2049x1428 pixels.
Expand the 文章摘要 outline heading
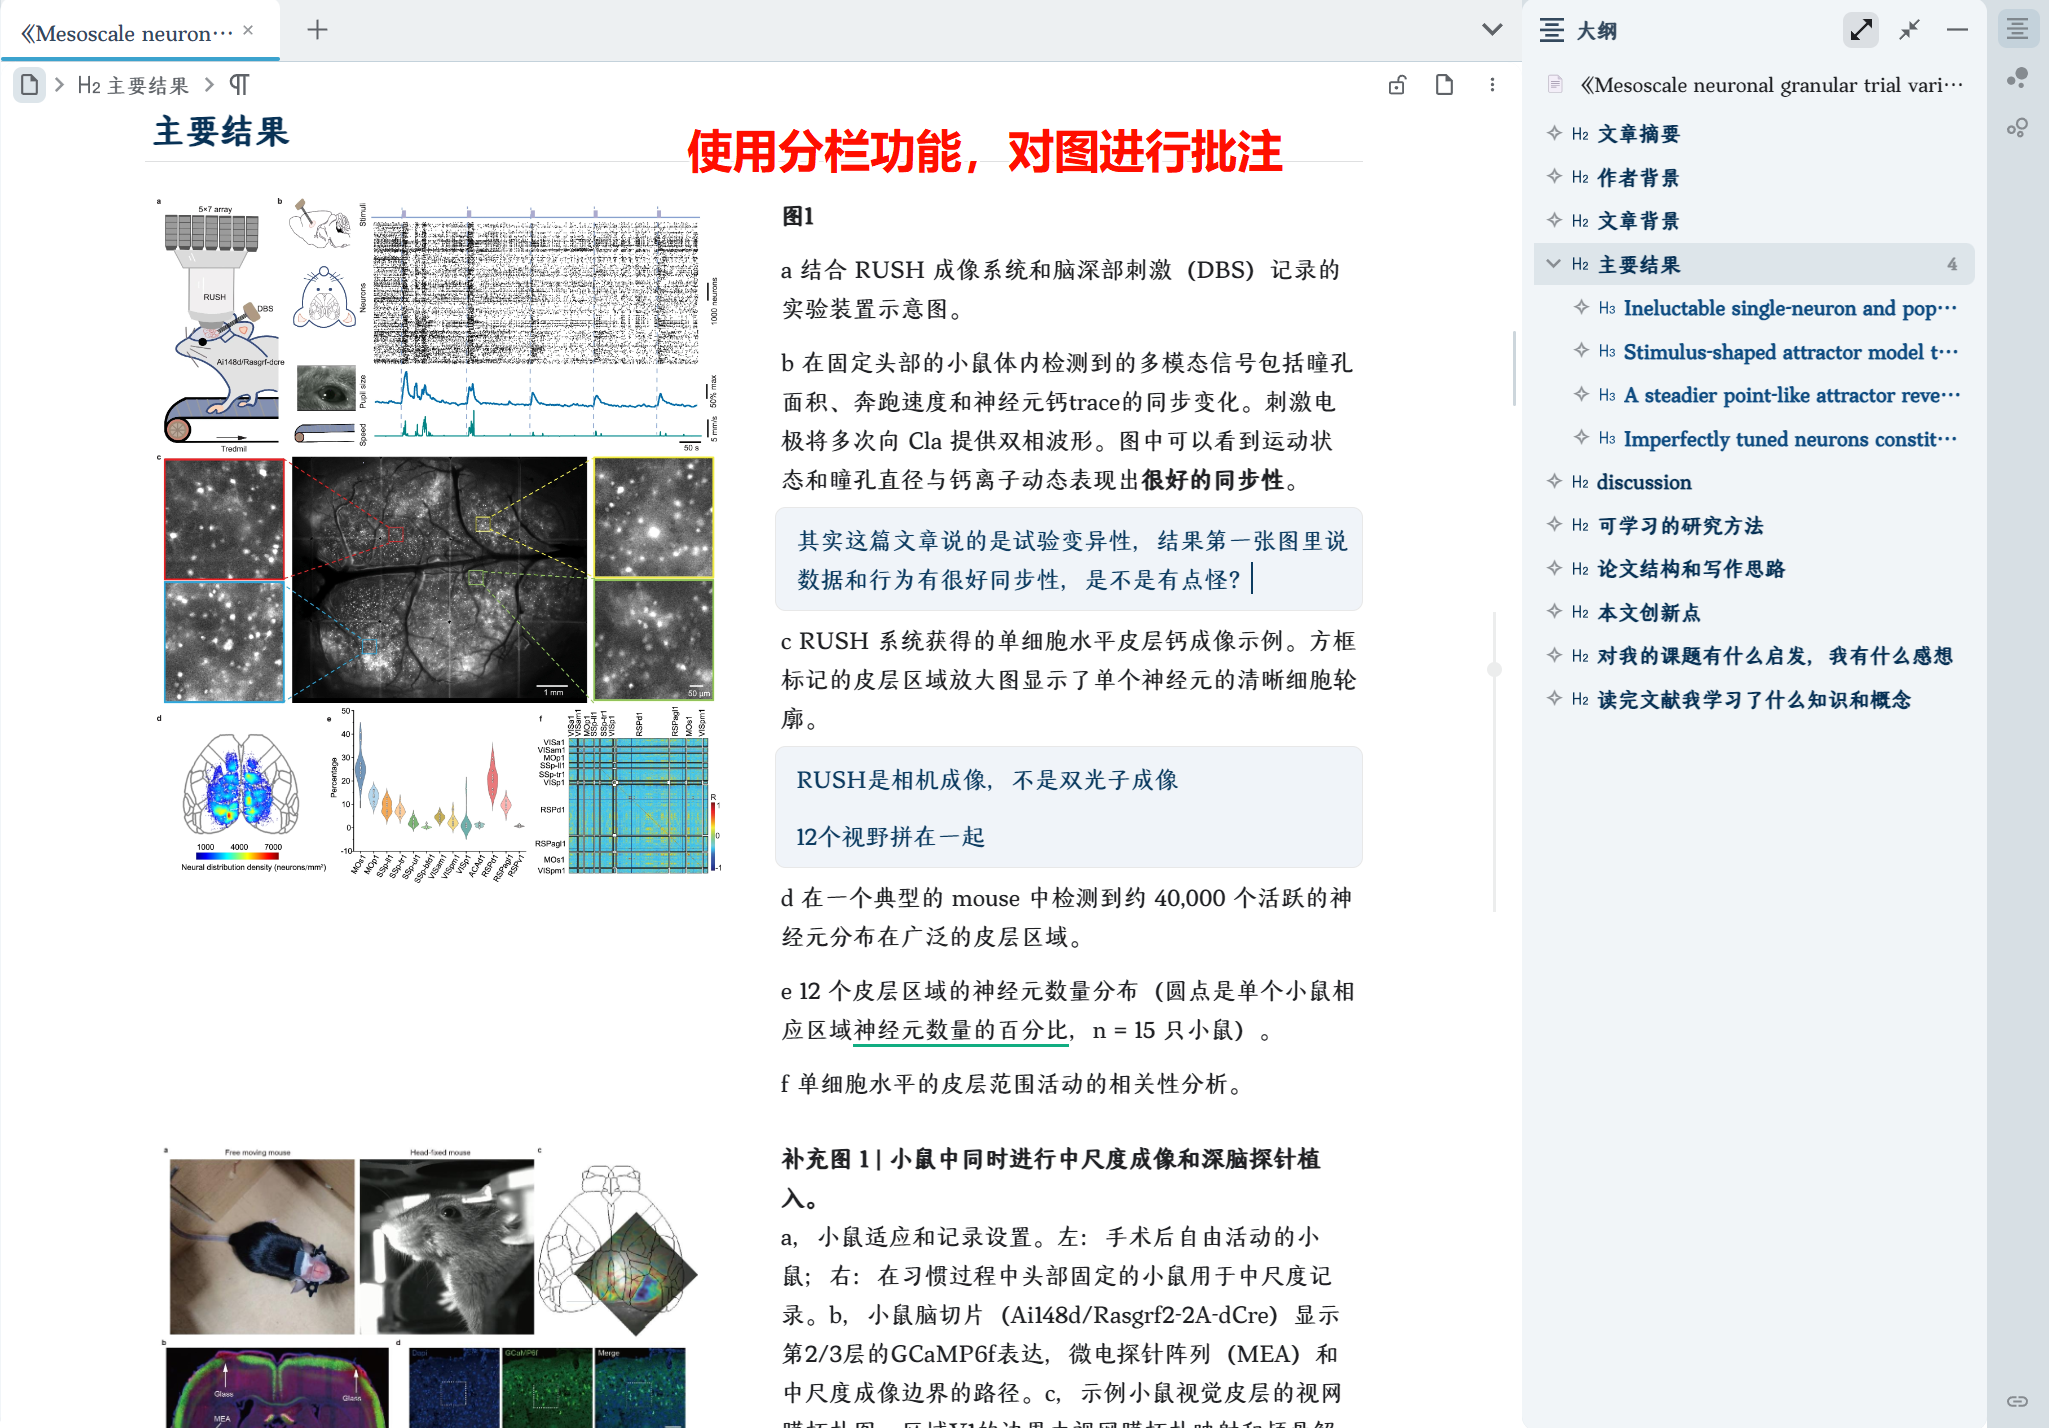pos(1554,133)
